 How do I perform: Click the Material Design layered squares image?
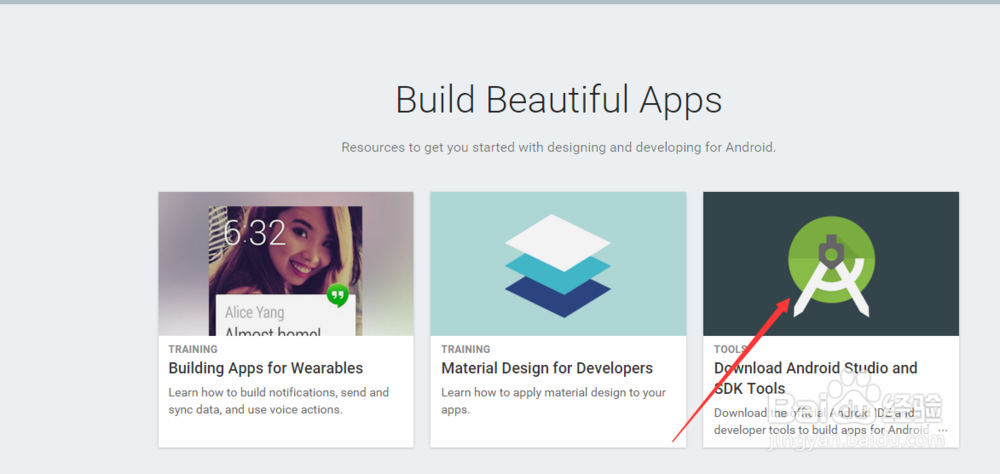coord(558,264)
